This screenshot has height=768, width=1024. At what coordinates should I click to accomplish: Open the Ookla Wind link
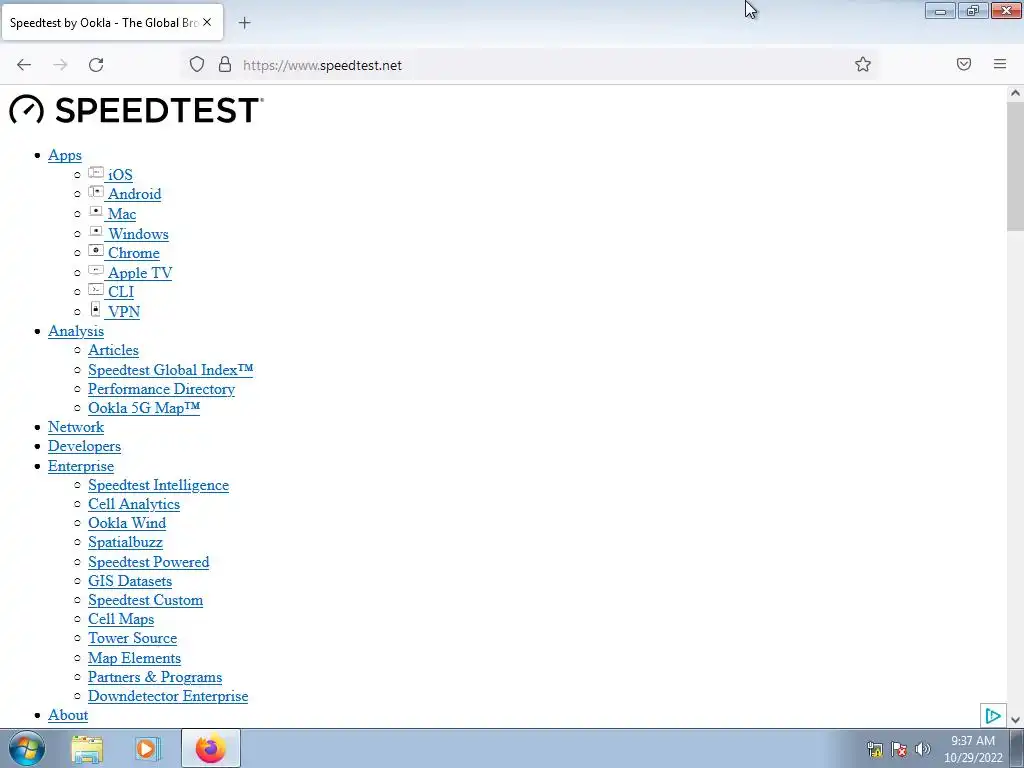pyautogui.click(x=127, y=523)
